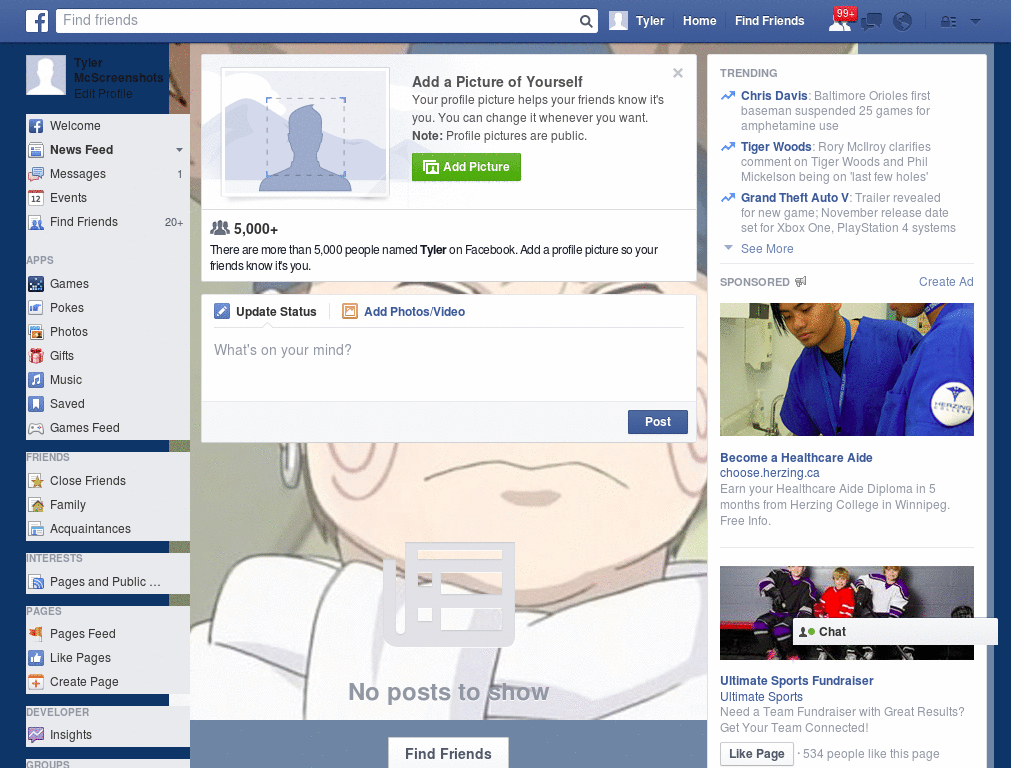Open the Games app icon

[36, 284]
